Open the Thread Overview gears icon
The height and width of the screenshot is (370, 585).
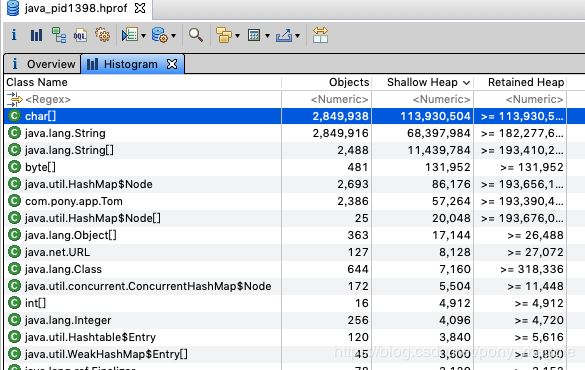(103, 35)
